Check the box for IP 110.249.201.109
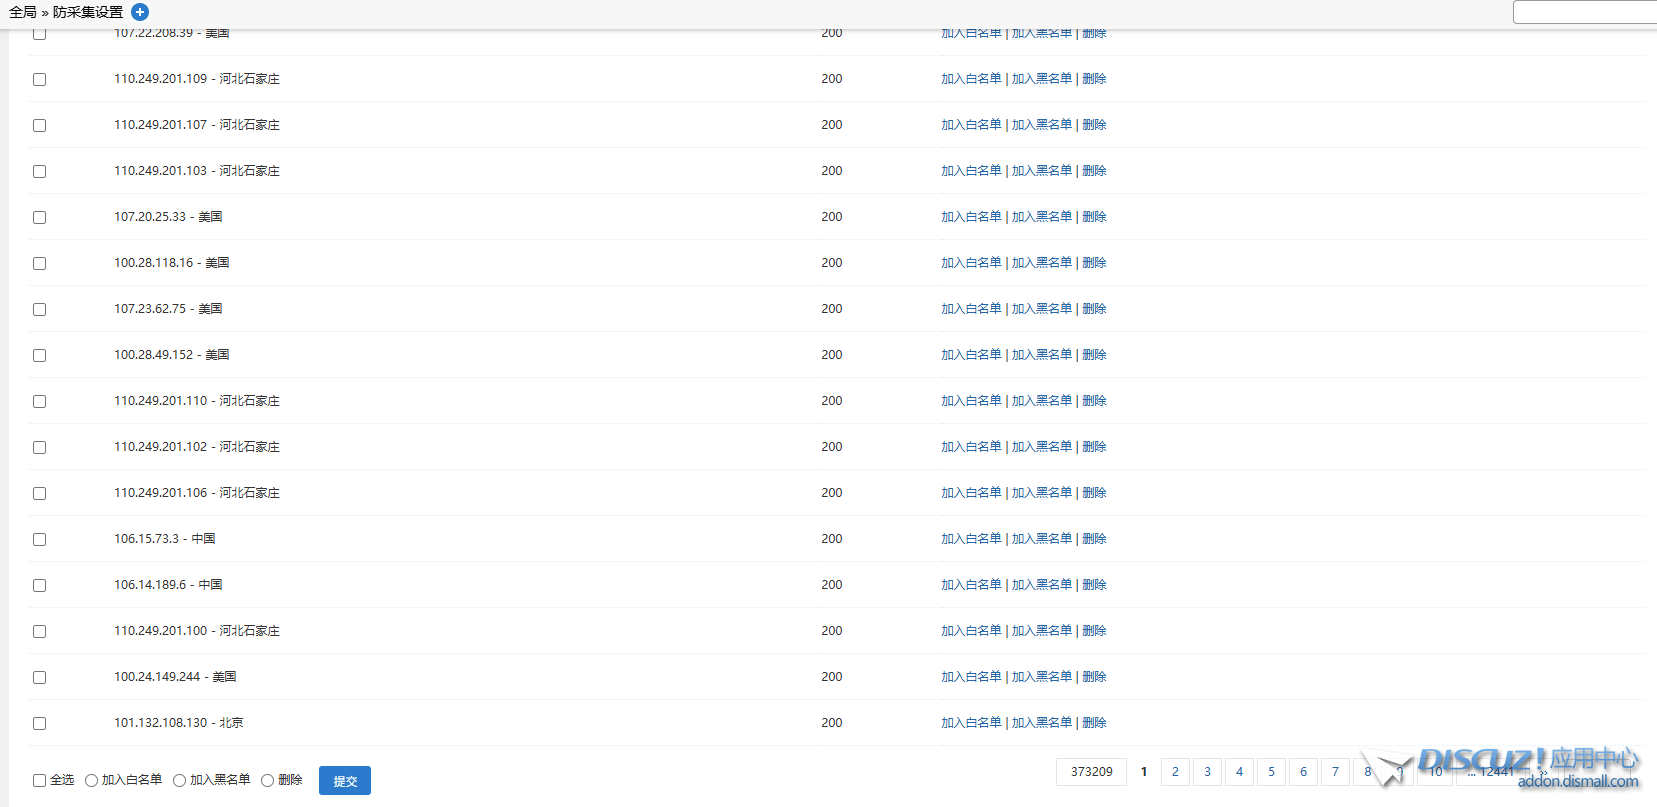 [x=40, y=79]
